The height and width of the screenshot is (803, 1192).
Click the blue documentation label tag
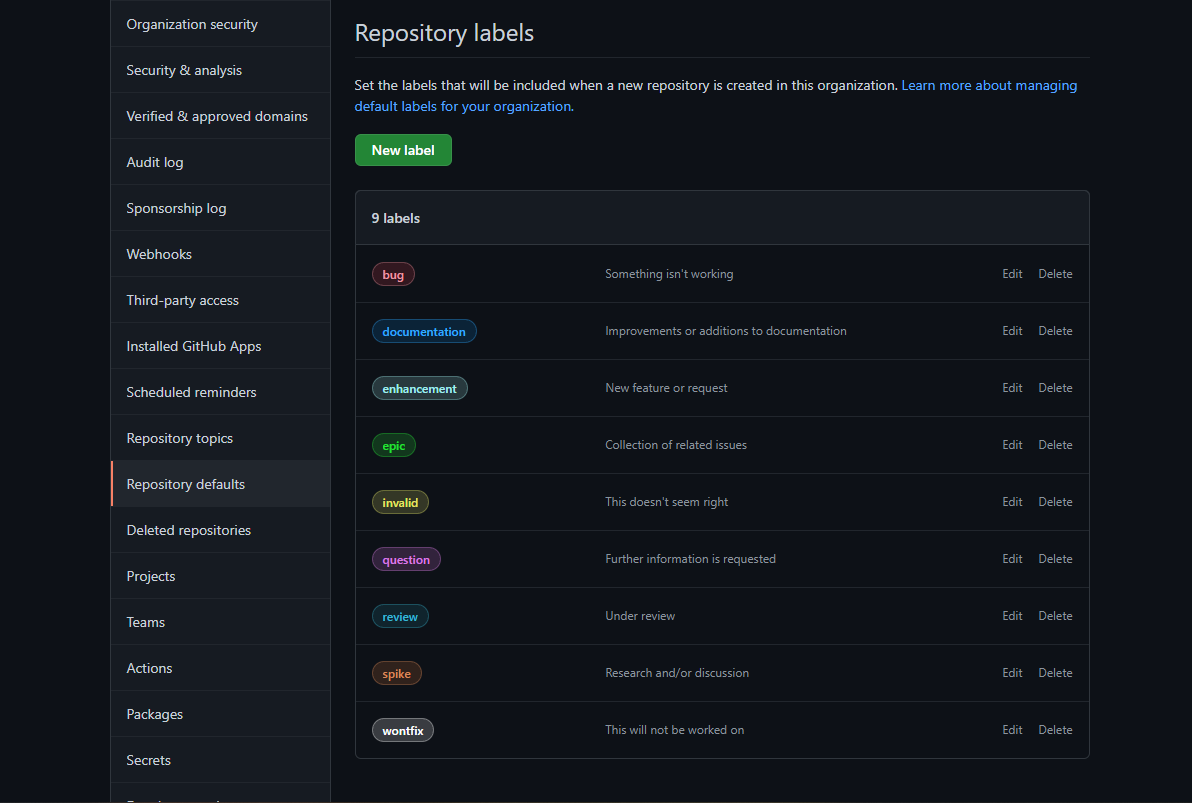424,332
